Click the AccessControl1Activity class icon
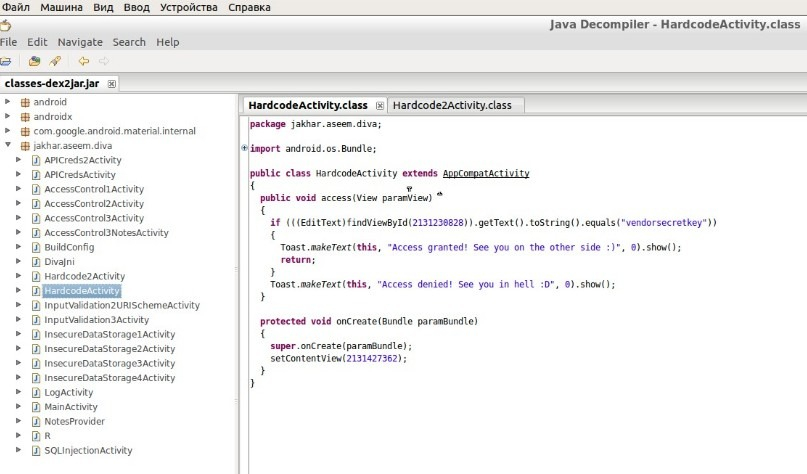This screenshot has height=474, width=807. pos(36,189)
